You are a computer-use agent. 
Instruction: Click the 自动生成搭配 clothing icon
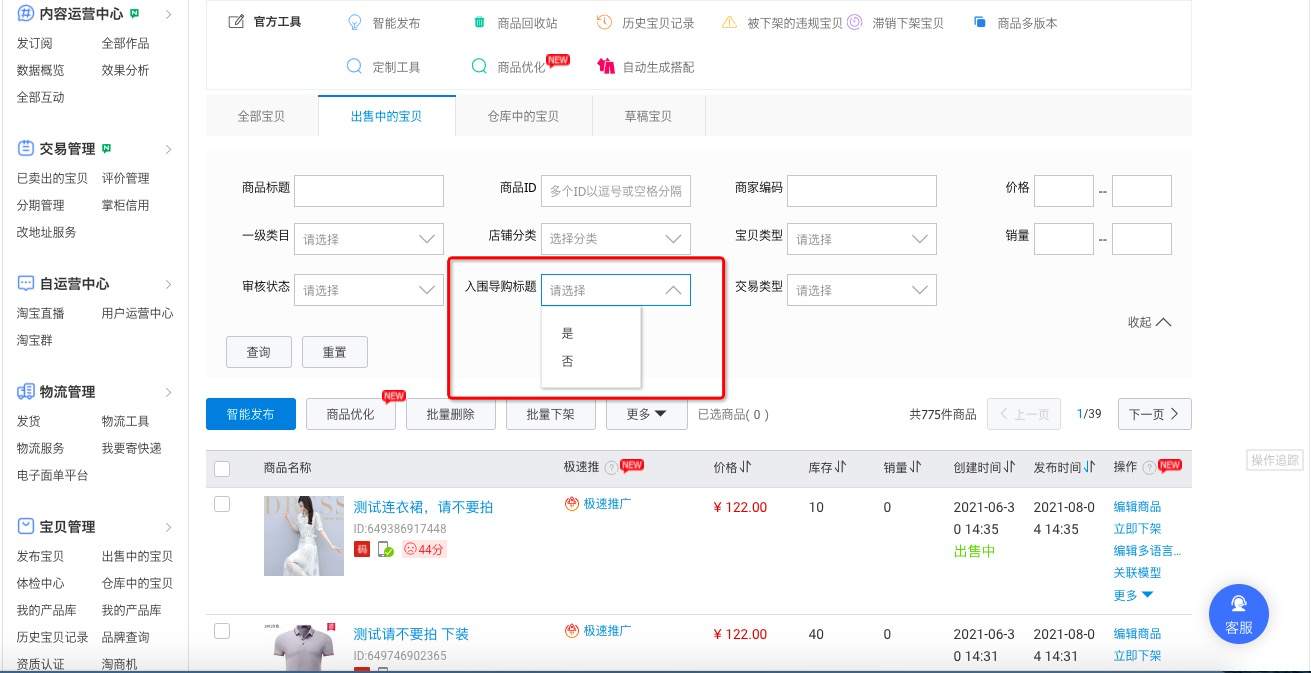coord(605,66)
